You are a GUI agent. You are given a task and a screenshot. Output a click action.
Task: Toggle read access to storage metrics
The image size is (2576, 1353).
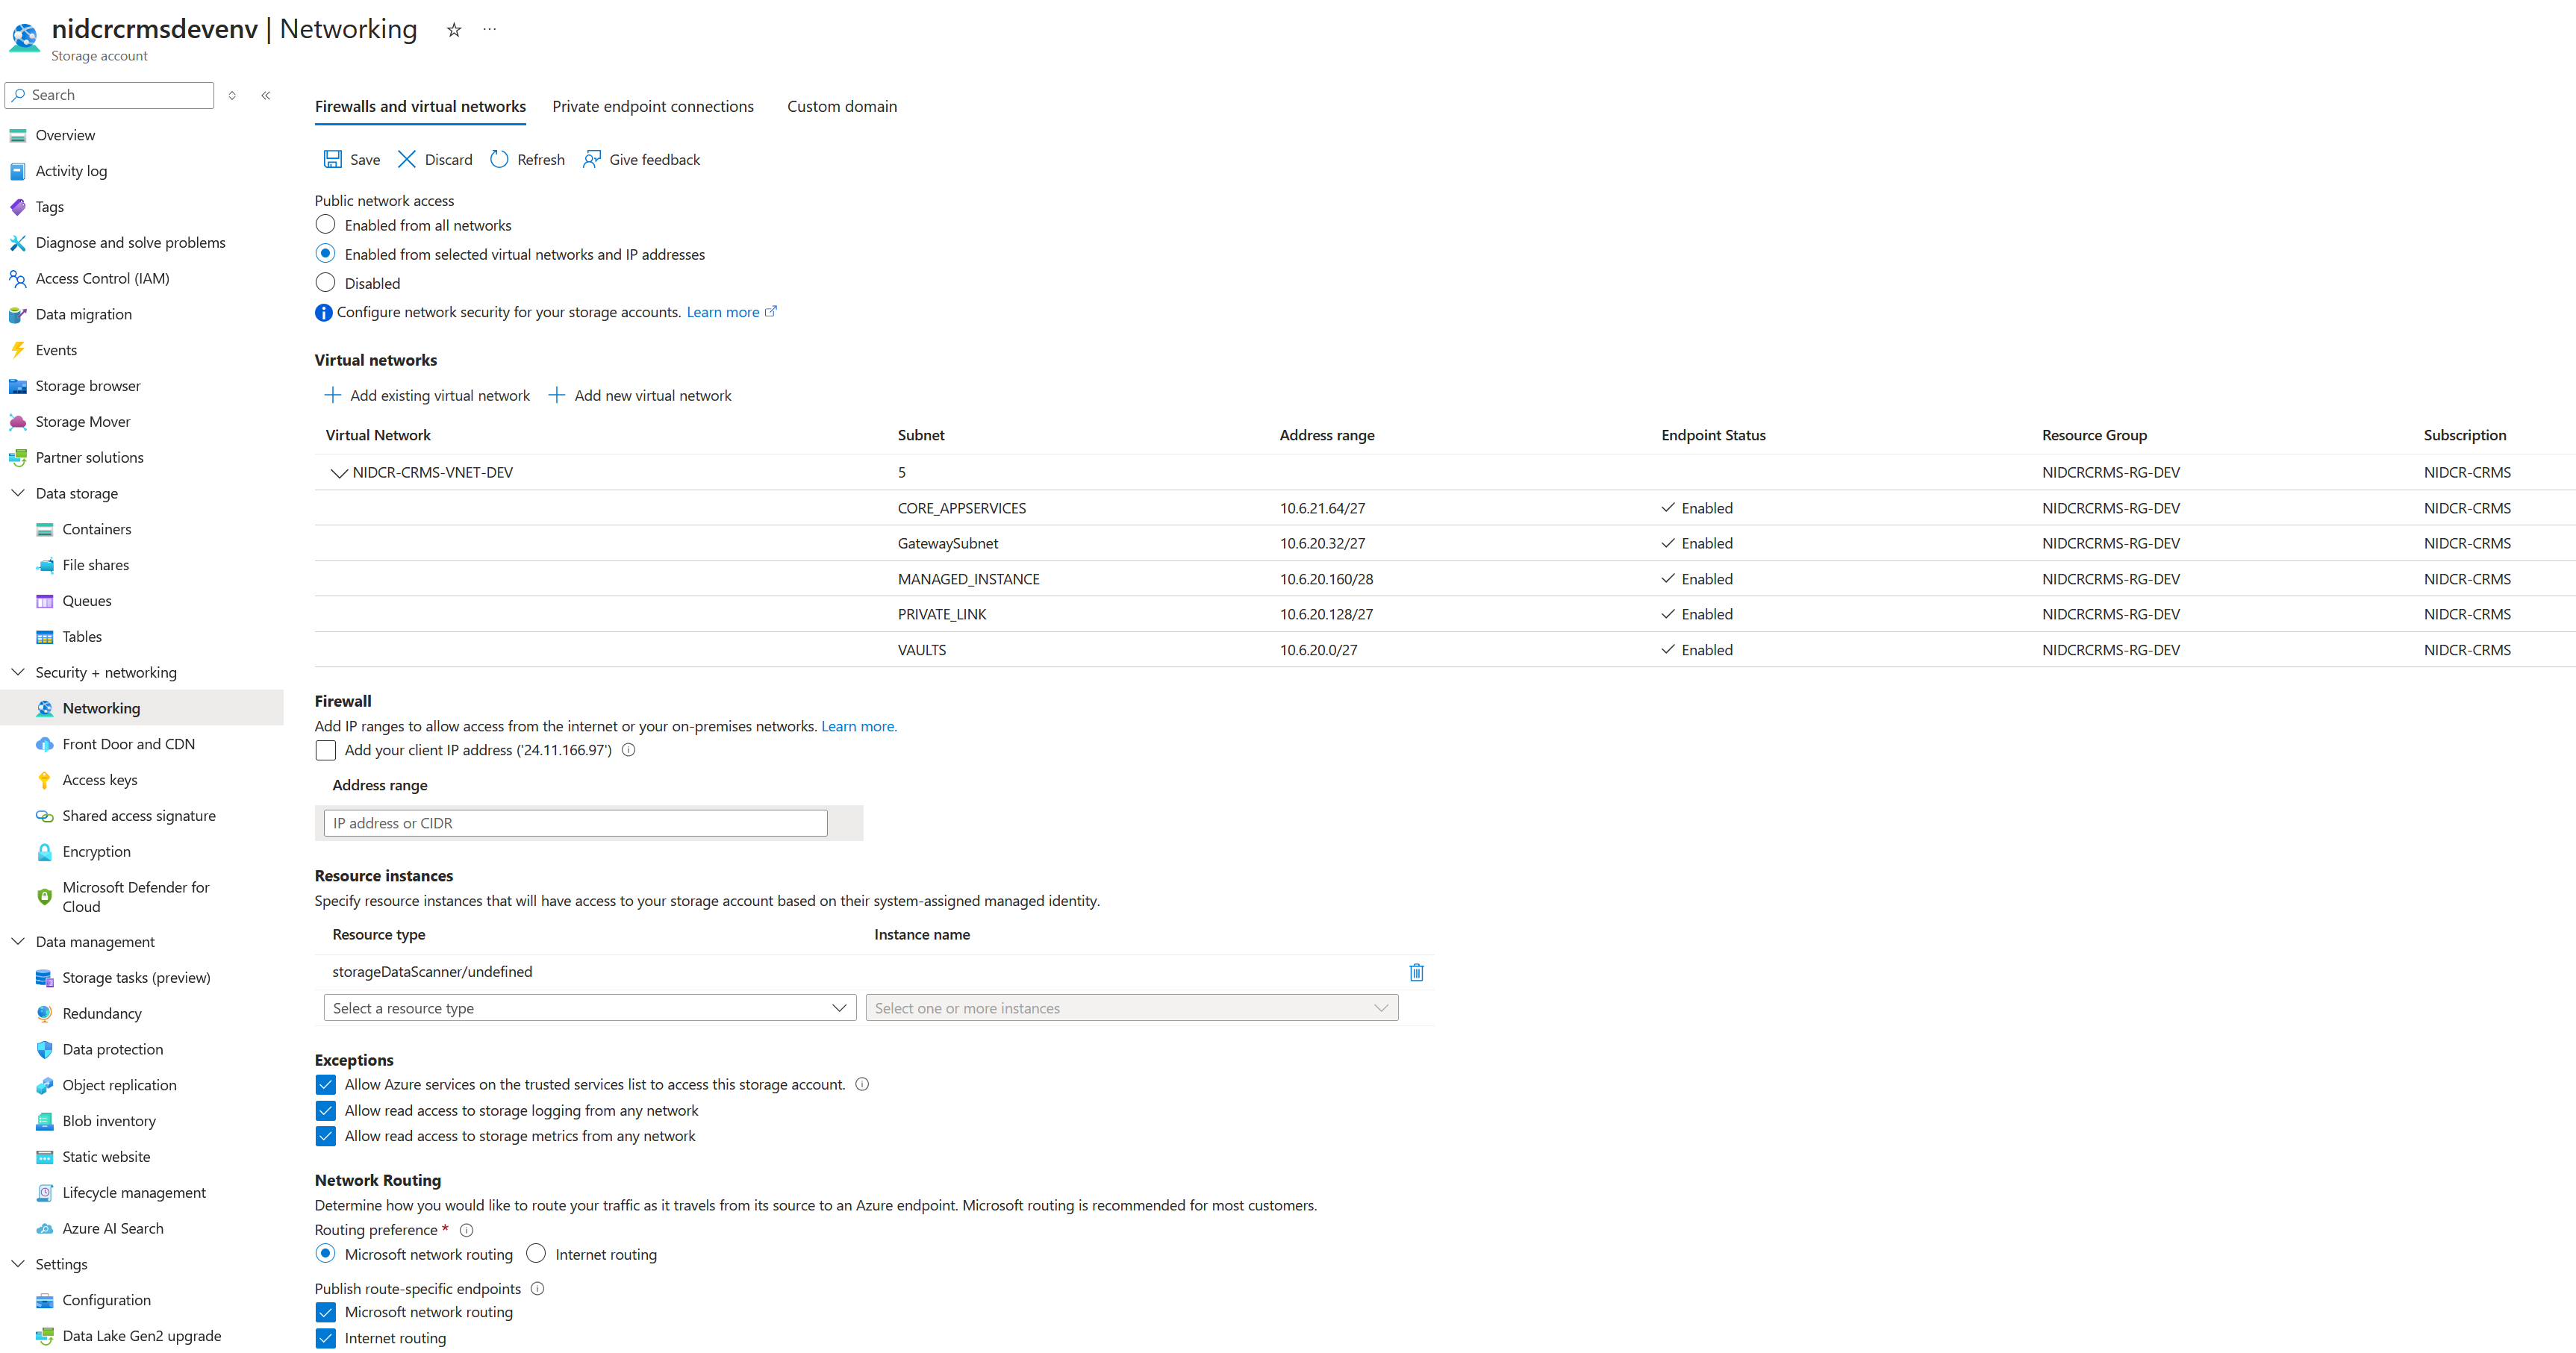click(x=325, y=1136)
